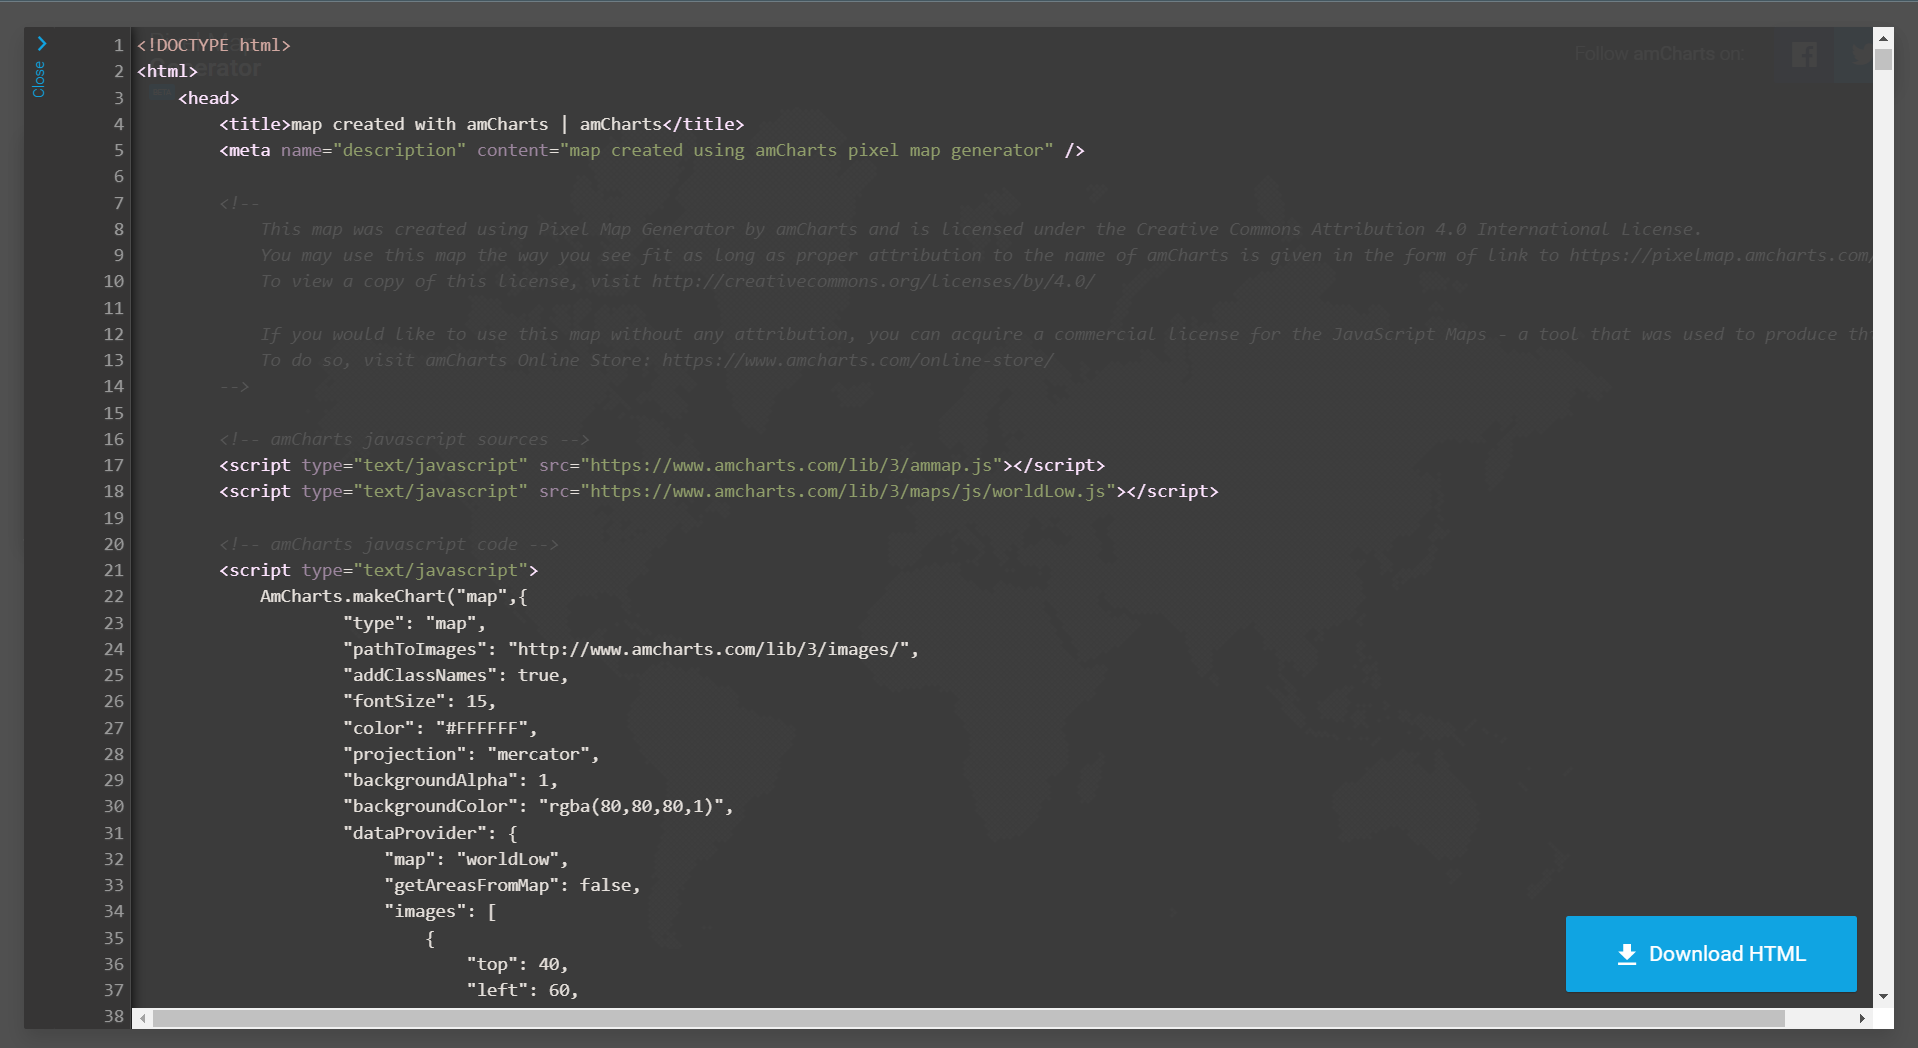
Task: Click the "addClassNames": true line
Action: click(455, 675)
